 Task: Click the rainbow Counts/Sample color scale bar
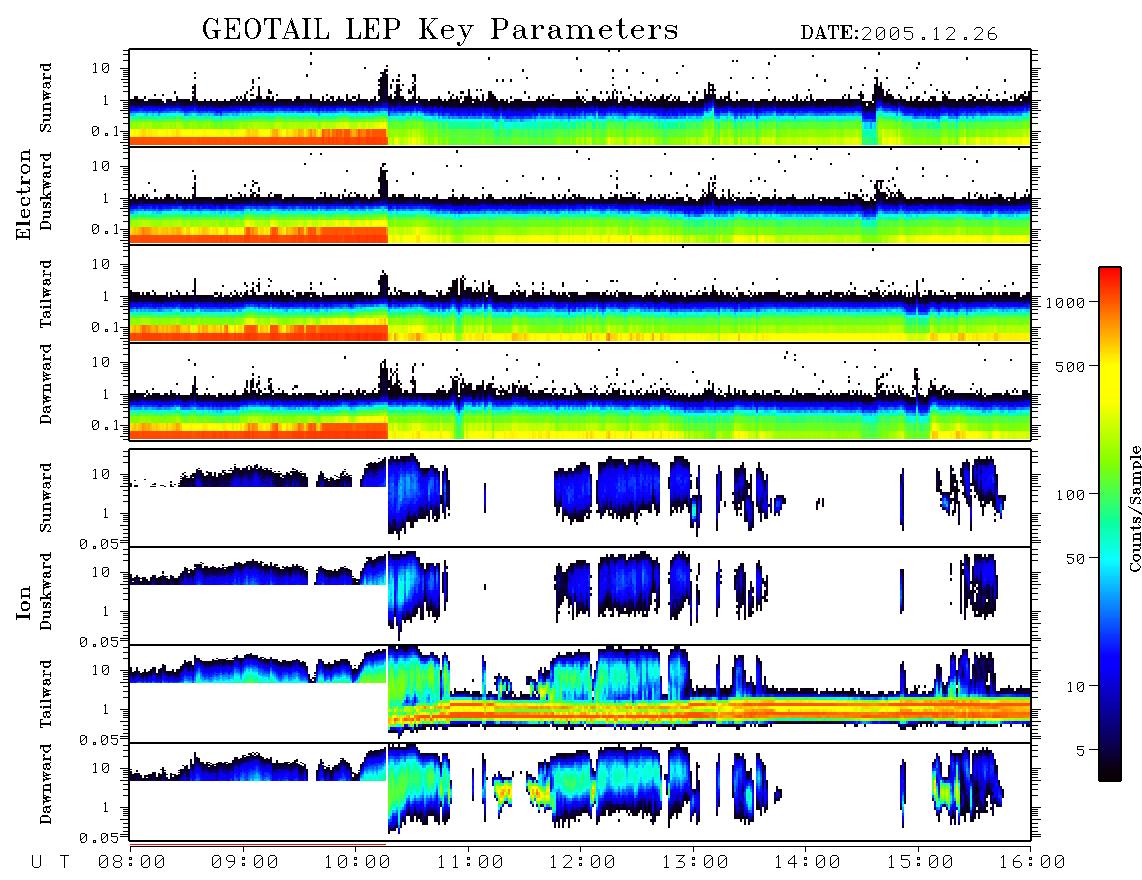1109,524
